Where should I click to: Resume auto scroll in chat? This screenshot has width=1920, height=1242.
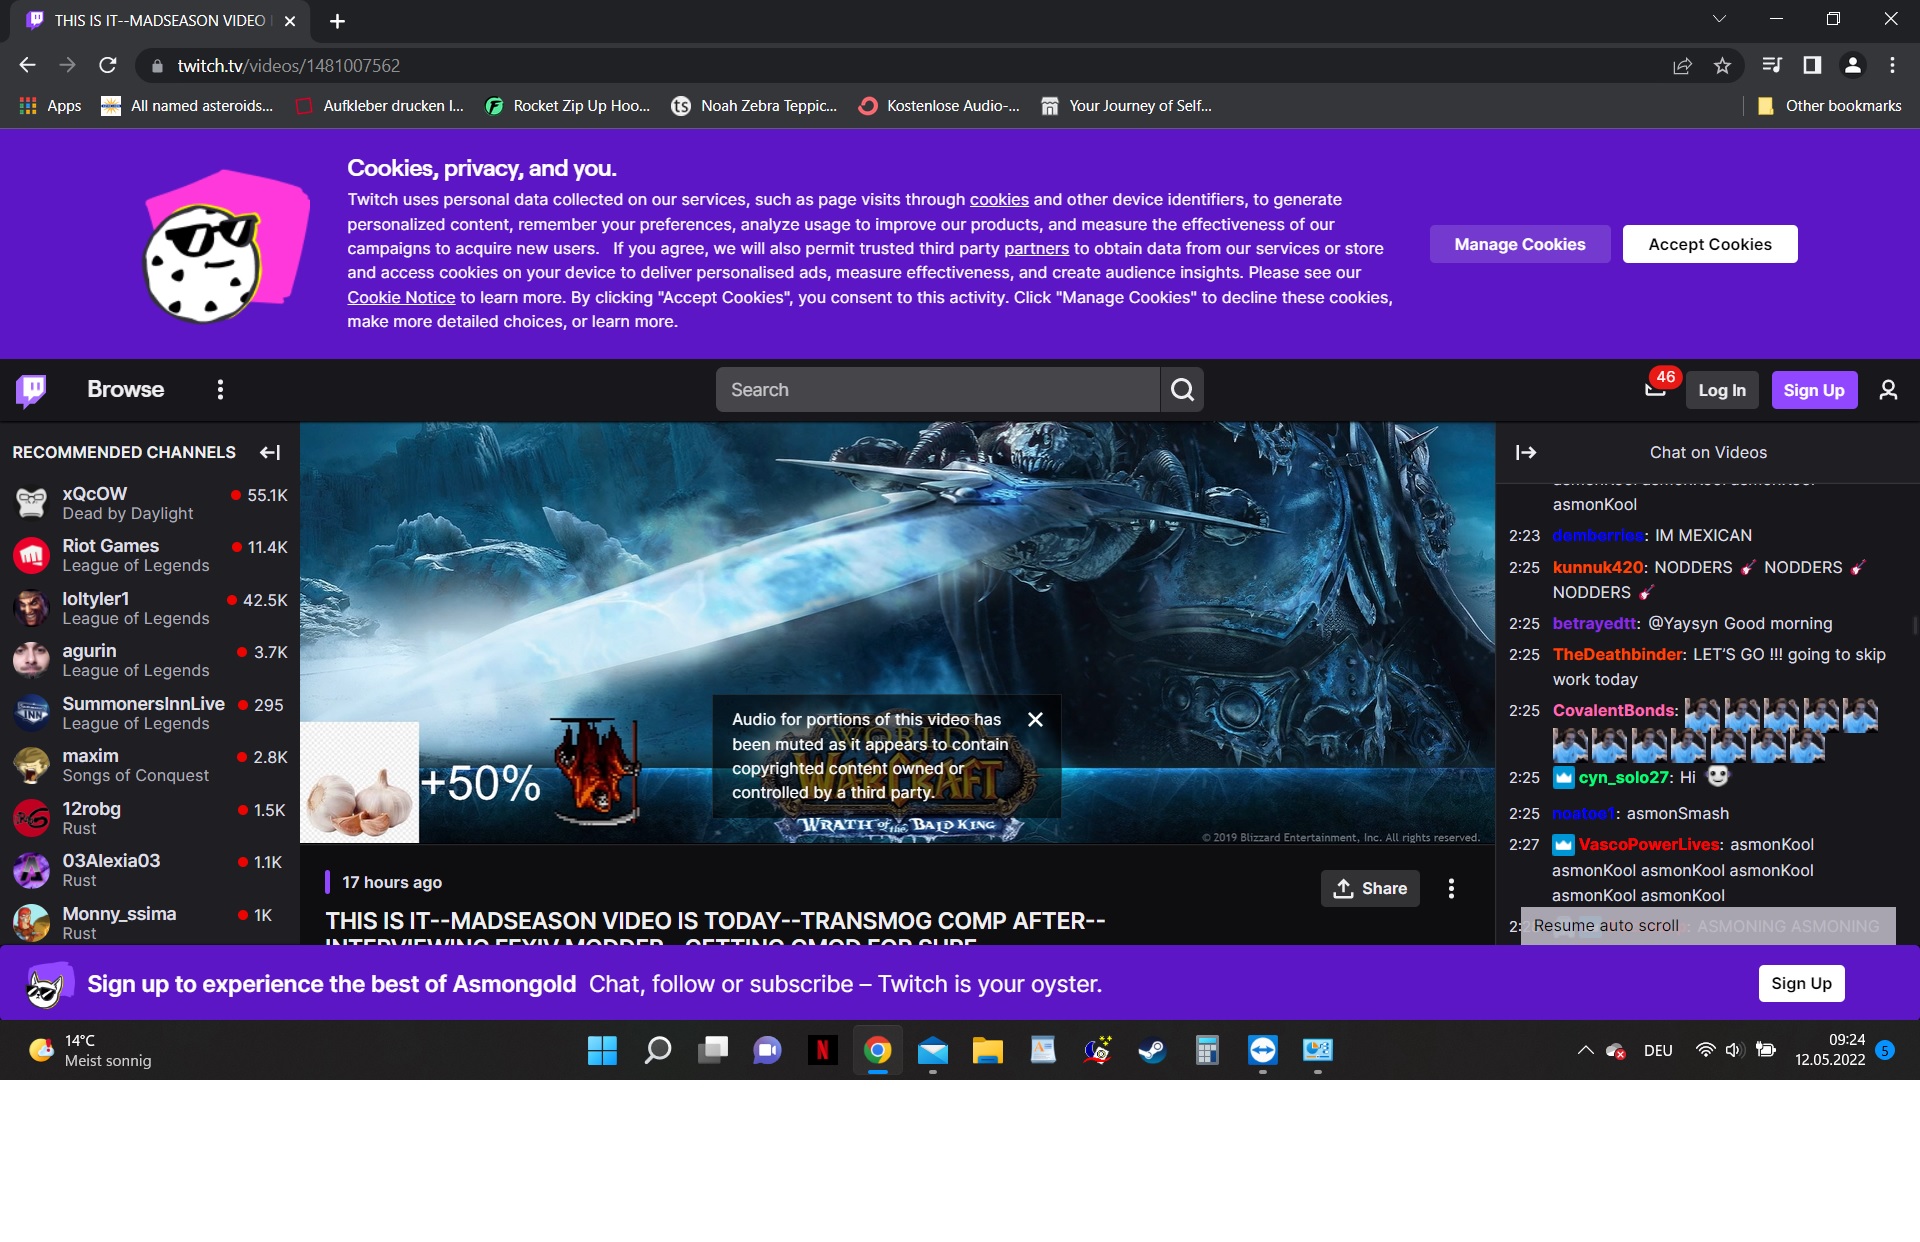click(1605, 926)
